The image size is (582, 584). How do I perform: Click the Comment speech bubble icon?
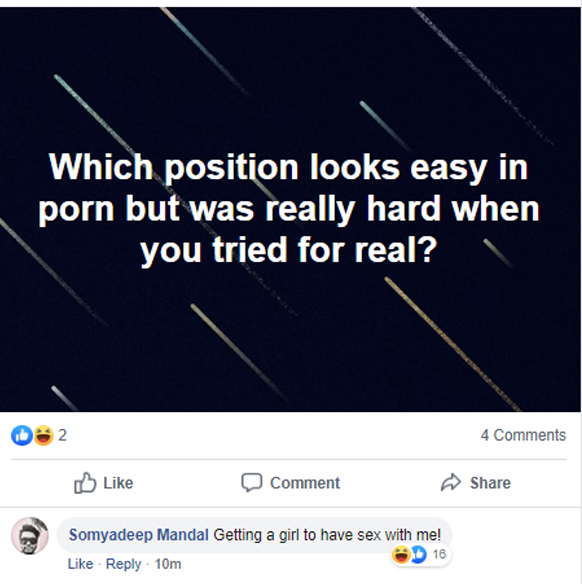(x=252, y=482)
